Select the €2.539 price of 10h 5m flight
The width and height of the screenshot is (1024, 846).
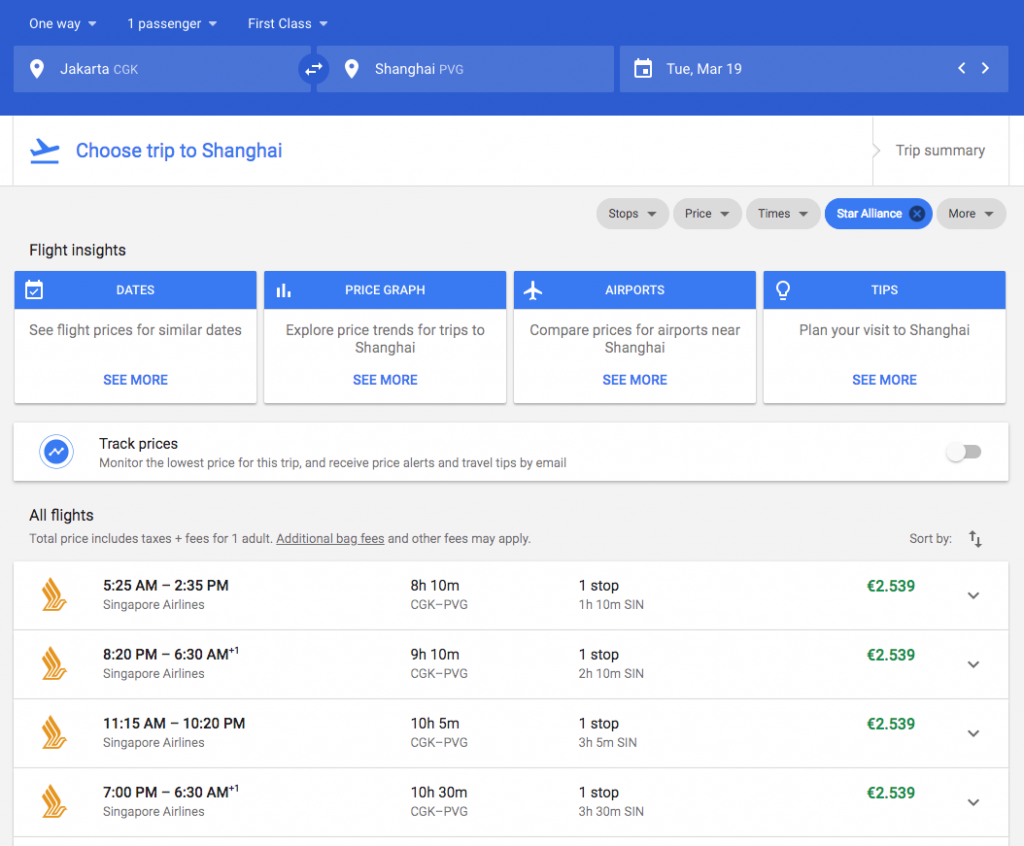[x=891, y=724]
